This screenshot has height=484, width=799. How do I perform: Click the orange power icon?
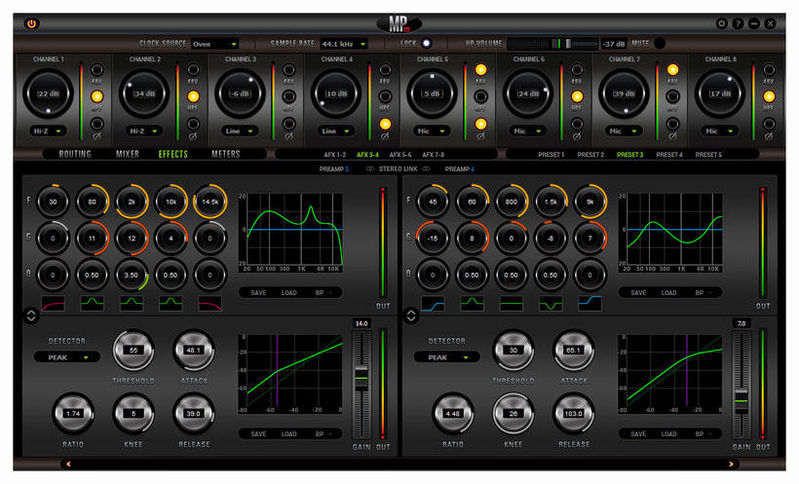click(x=32, y=23)
